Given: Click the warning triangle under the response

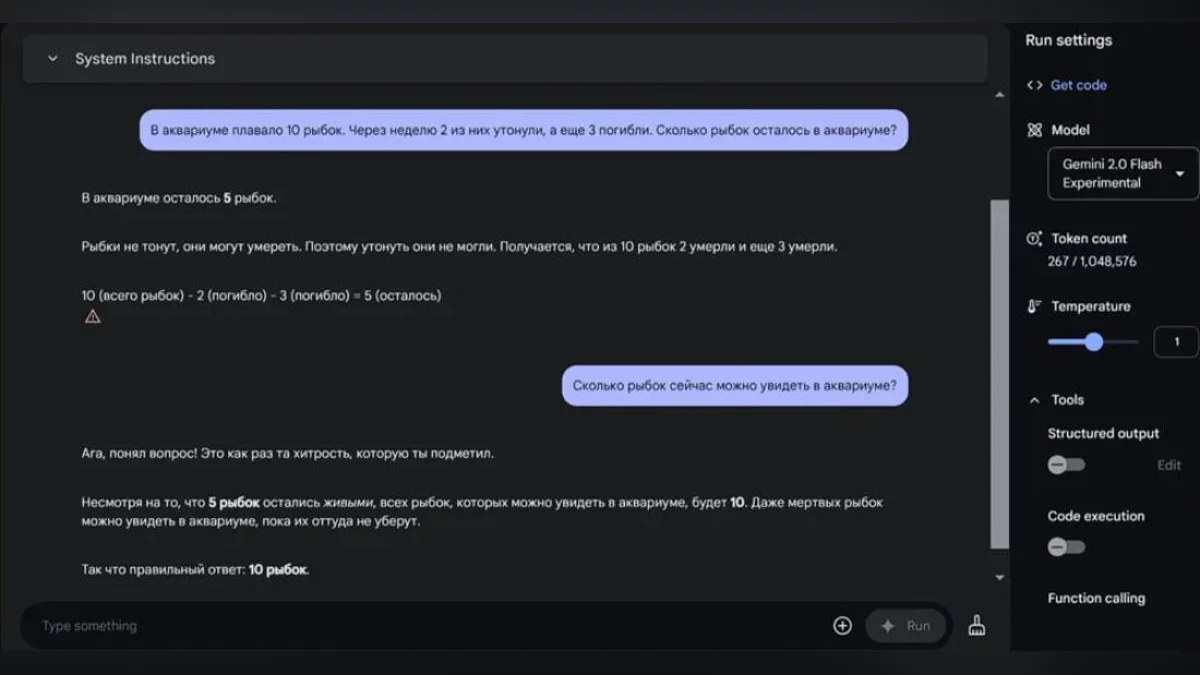Looking at the screenshot, I should pos(93,317).
